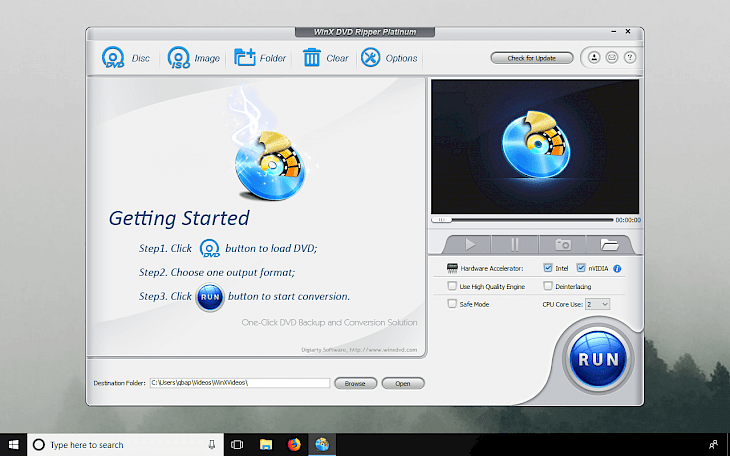Open Task View on the taskbar
730x456 pixels.
tap(237, 445)
